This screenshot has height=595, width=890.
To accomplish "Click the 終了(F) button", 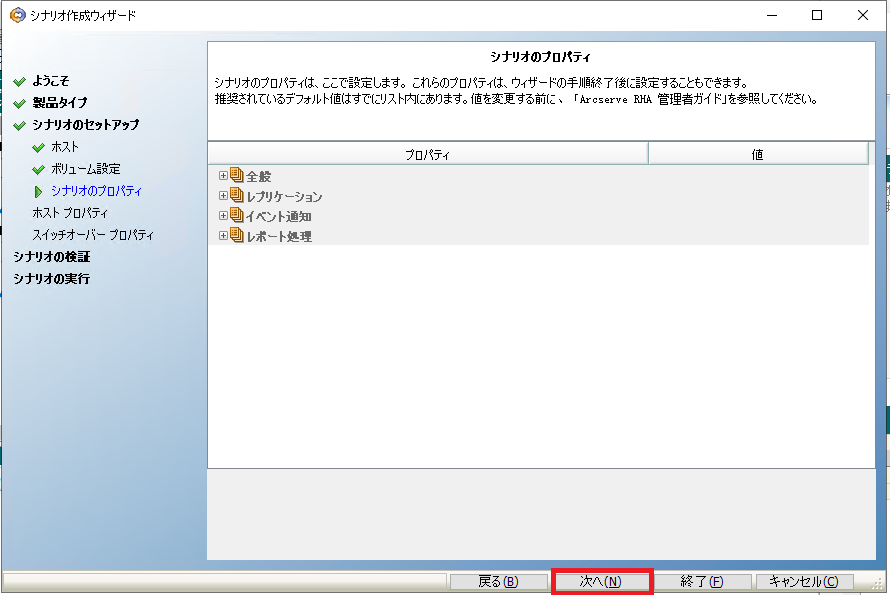I will [x=702, y=581].
